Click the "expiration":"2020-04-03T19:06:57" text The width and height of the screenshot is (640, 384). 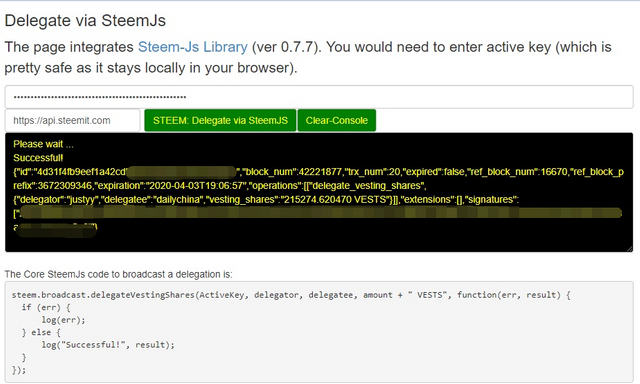pyautogui.click(x=171, y=186)
